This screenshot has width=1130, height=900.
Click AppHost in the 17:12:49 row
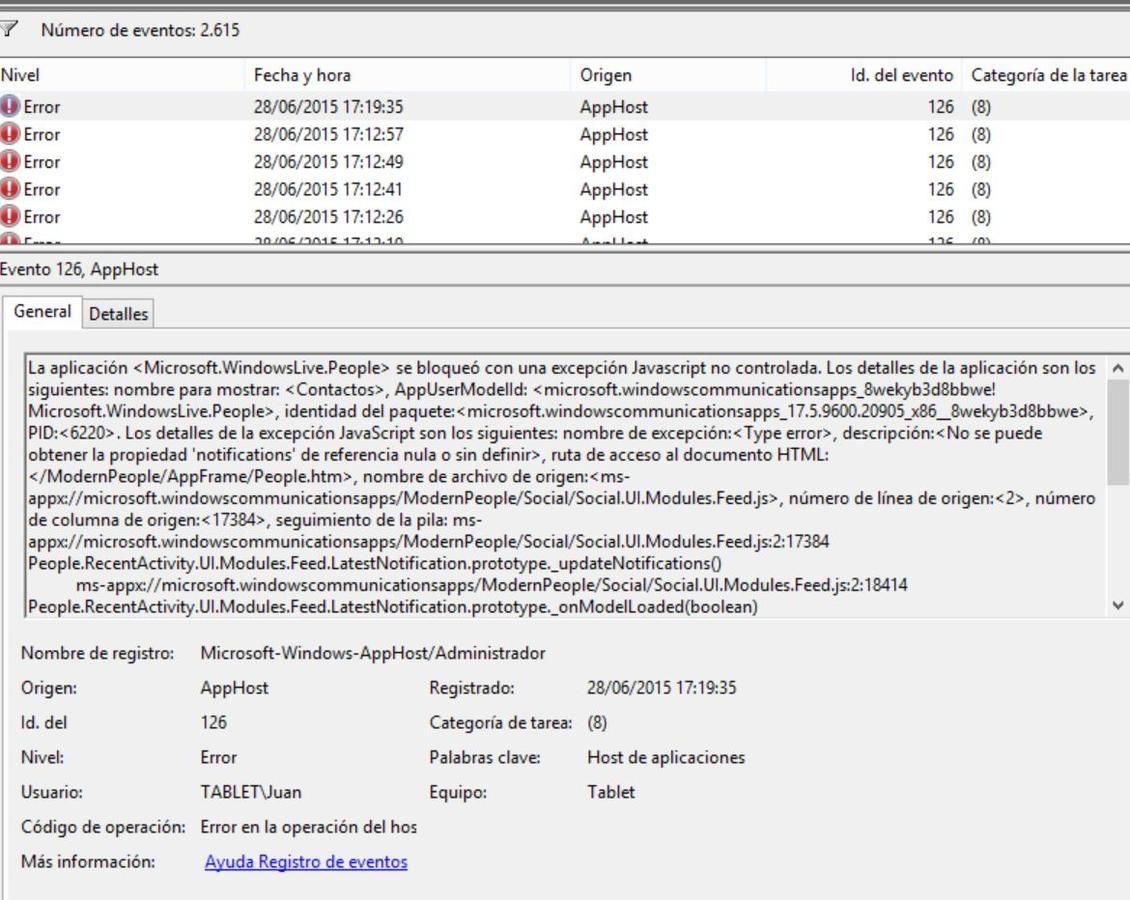614,162
